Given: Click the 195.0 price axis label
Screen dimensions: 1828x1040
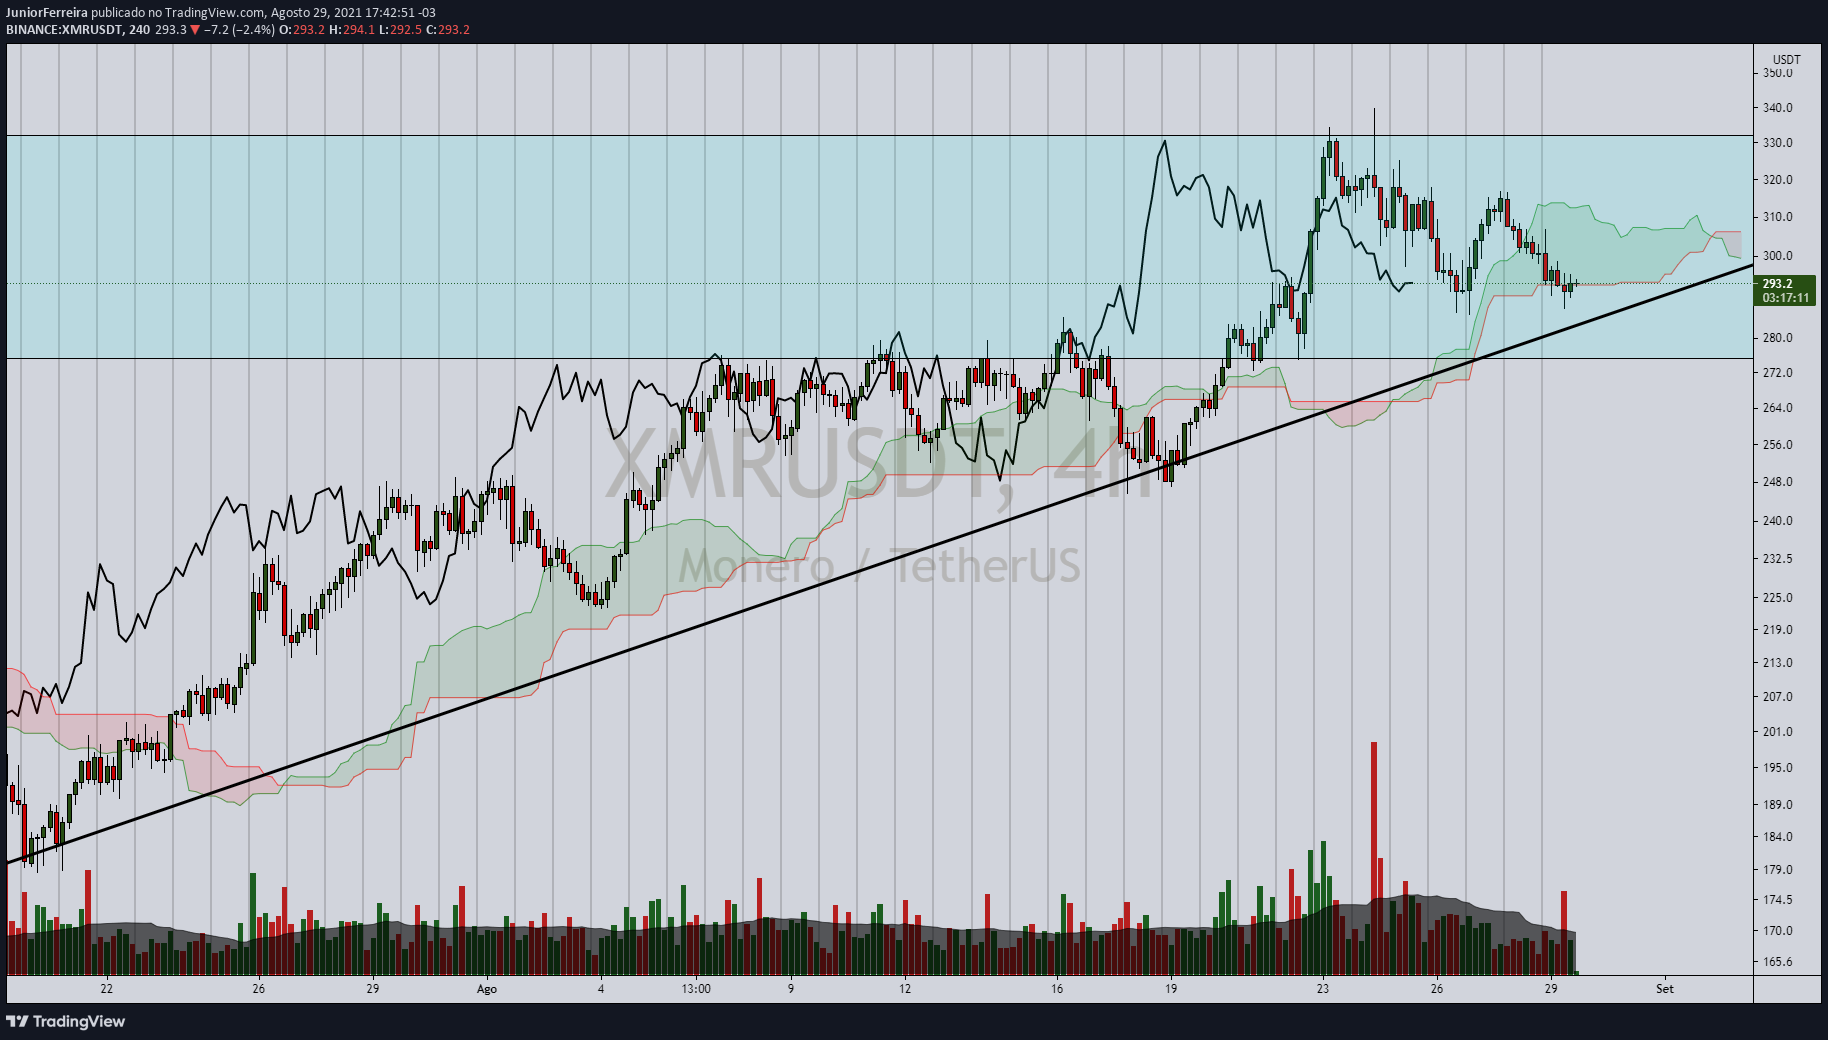Looking at the screenshot, I should pos(1778,768).
